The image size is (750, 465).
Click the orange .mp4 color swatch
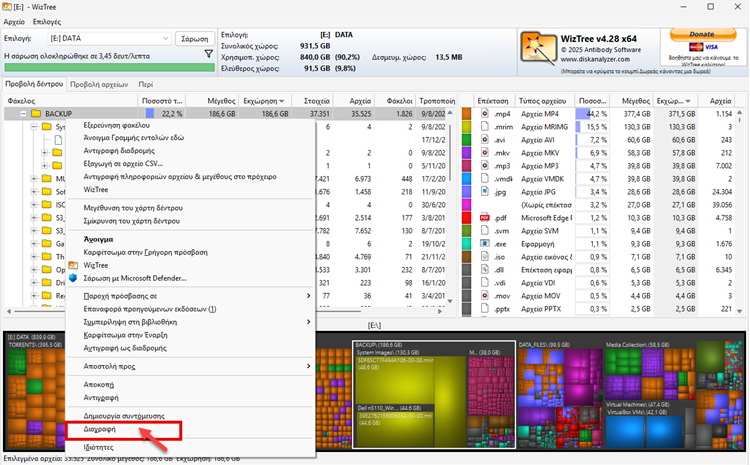467,114
